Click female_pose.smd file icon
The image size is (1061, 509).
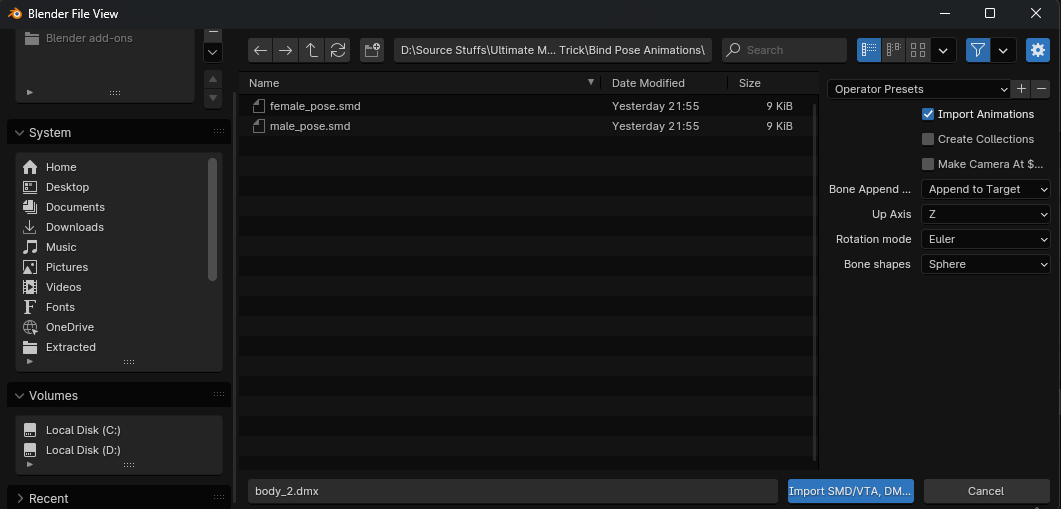pyautogui.click(x=259, y=106)
